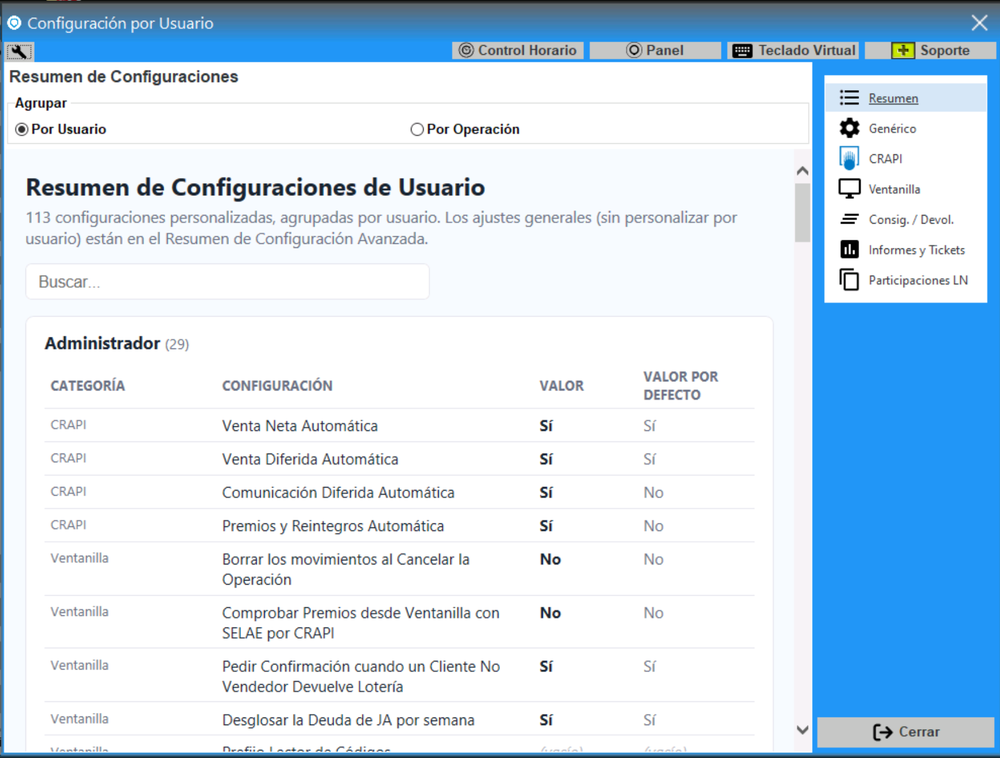Image resolution: width=1000 pixels, height=758 pixels.
Task: Click Sí value of Venta Neta Automática
Action: click(546, 426)
